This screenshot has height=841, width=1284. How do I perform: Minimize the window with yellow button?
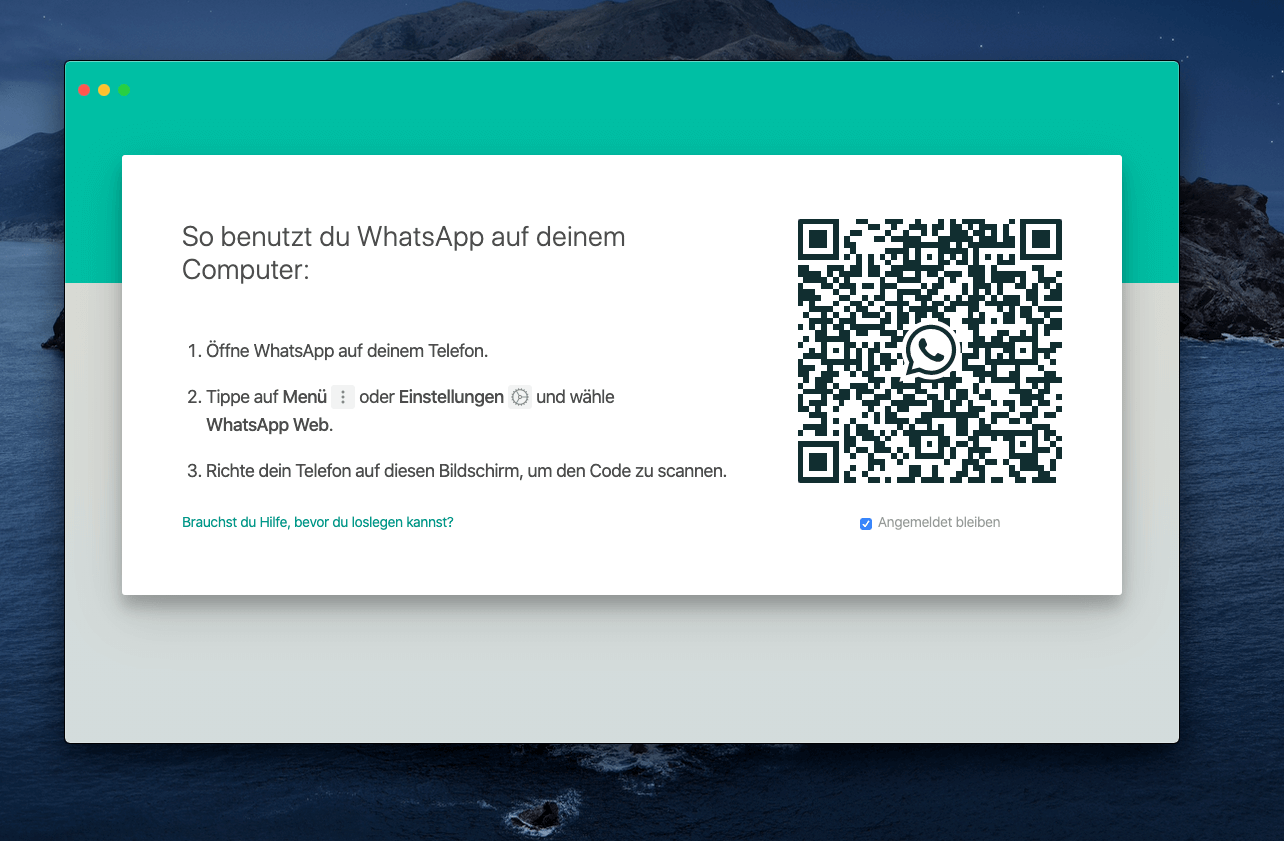pos(104,90)
